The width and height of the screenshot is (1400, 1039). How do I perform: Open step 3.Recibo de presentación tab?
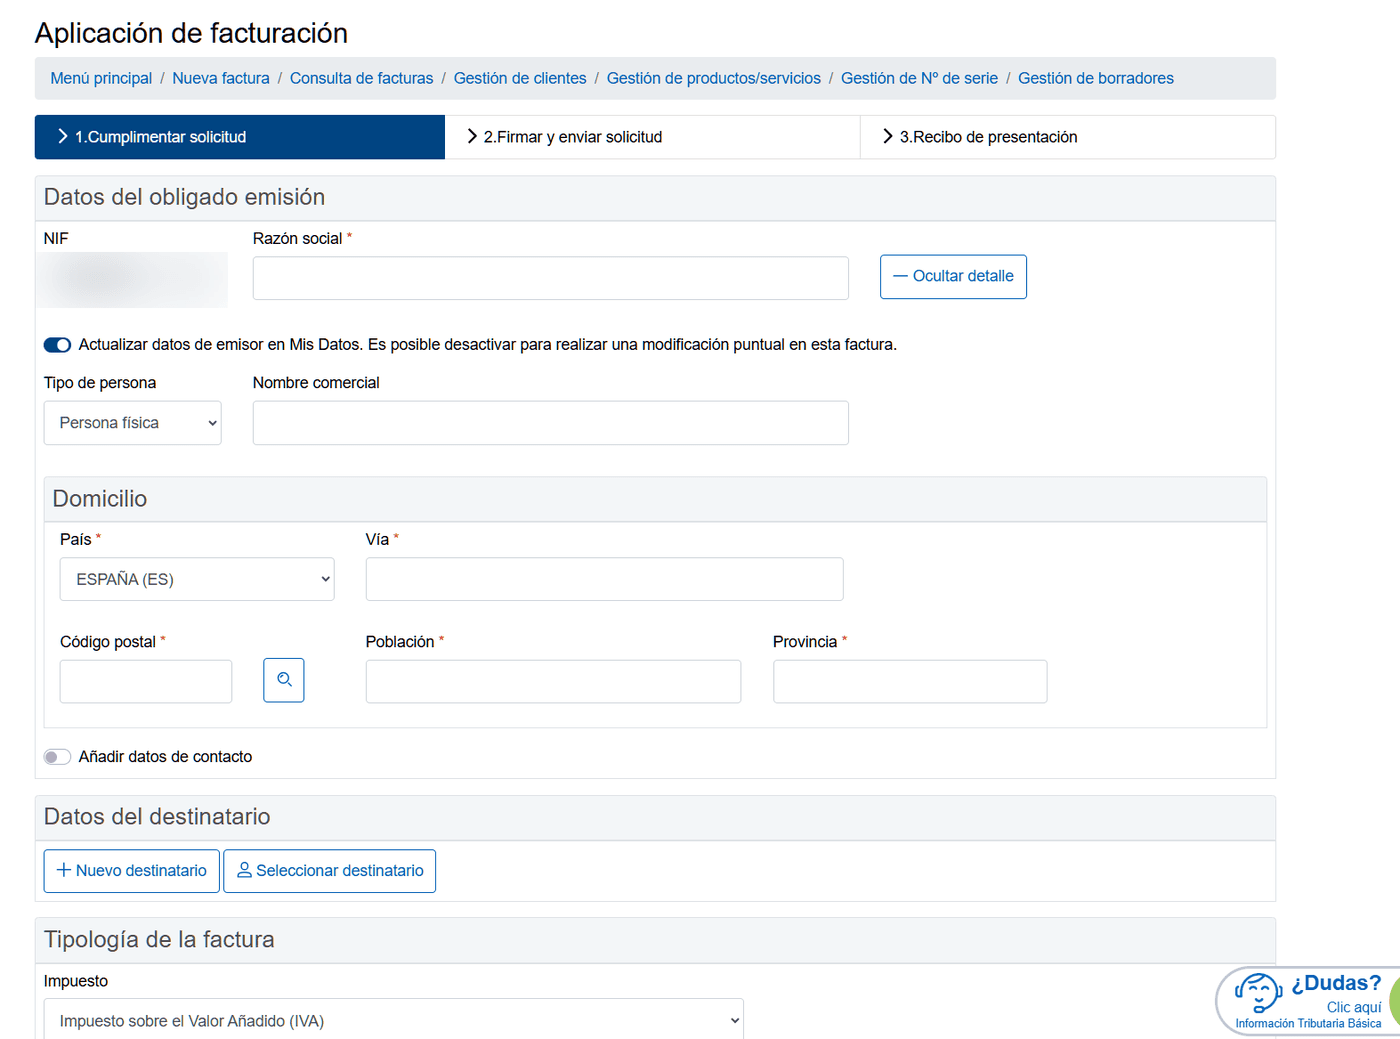(x=1067, y=137)
